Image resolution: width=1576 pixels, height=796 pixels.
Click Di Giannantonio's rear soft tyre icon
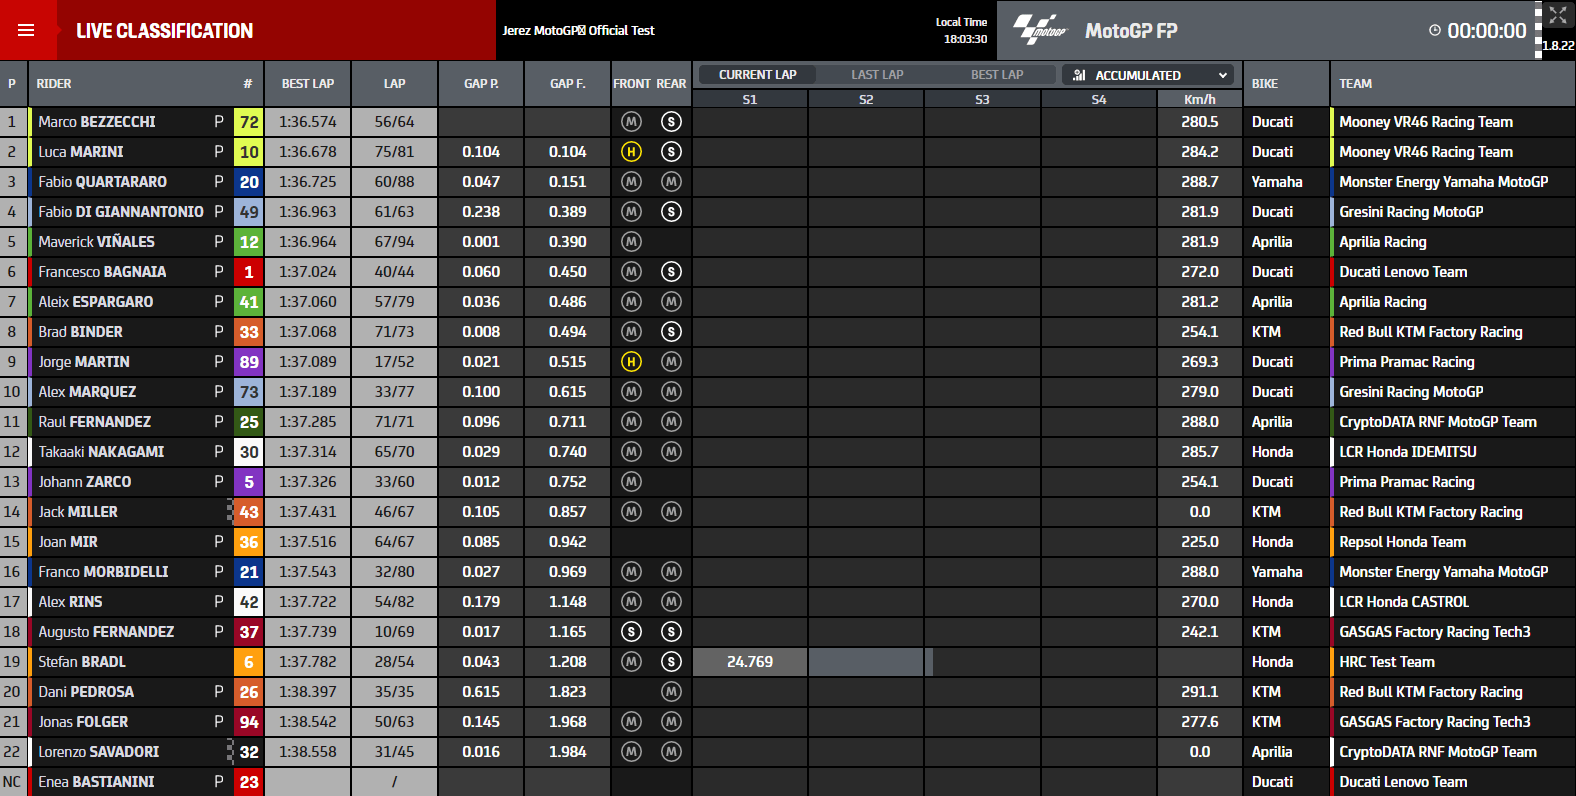pyautogui.click(x=671, y=212)
